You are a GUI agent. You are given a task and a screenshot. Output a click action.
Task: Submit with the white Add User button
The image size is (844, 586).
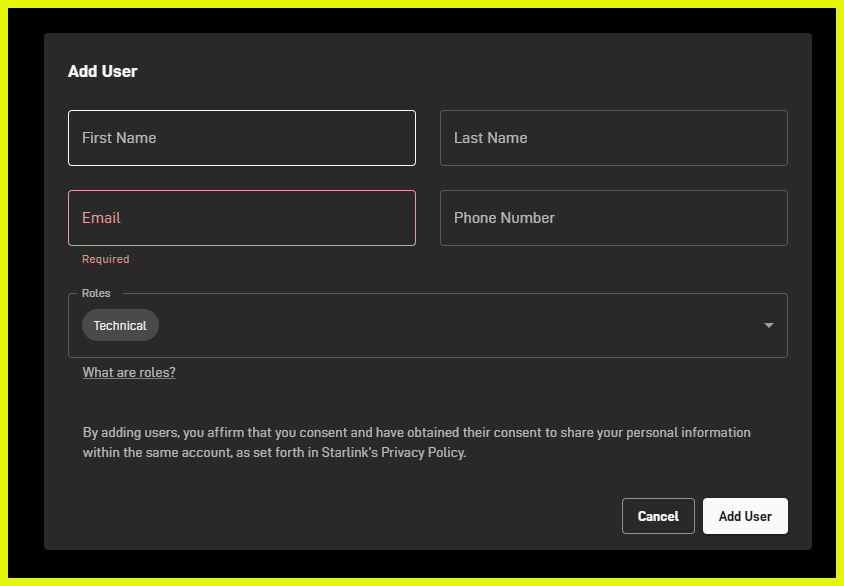tap(745, 516)
